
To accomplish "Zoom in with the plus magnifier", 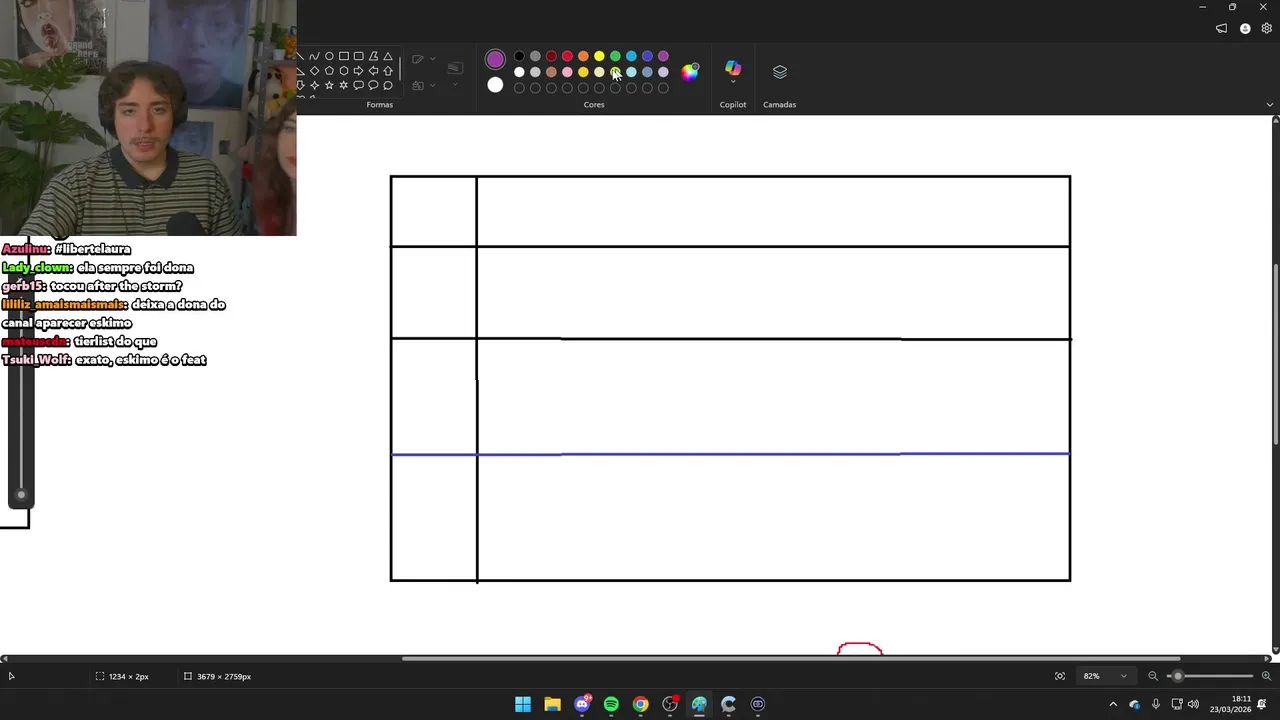I will point(1266,676).
